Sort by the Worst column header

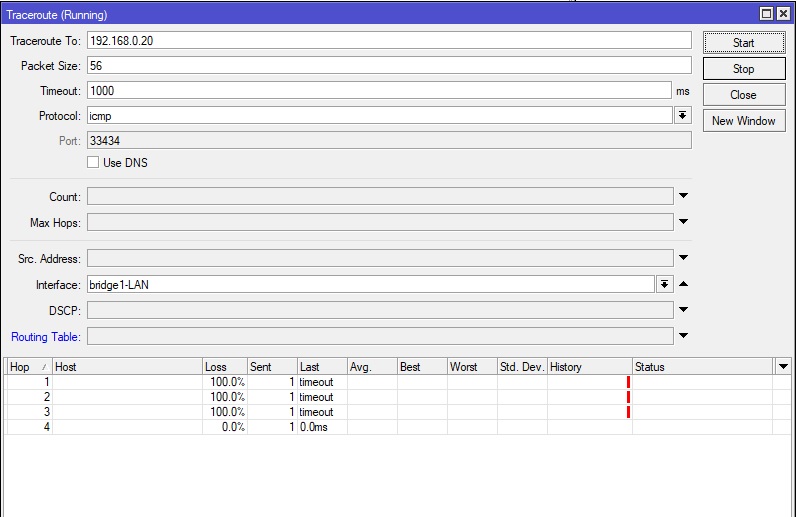[x=472, y=367]
